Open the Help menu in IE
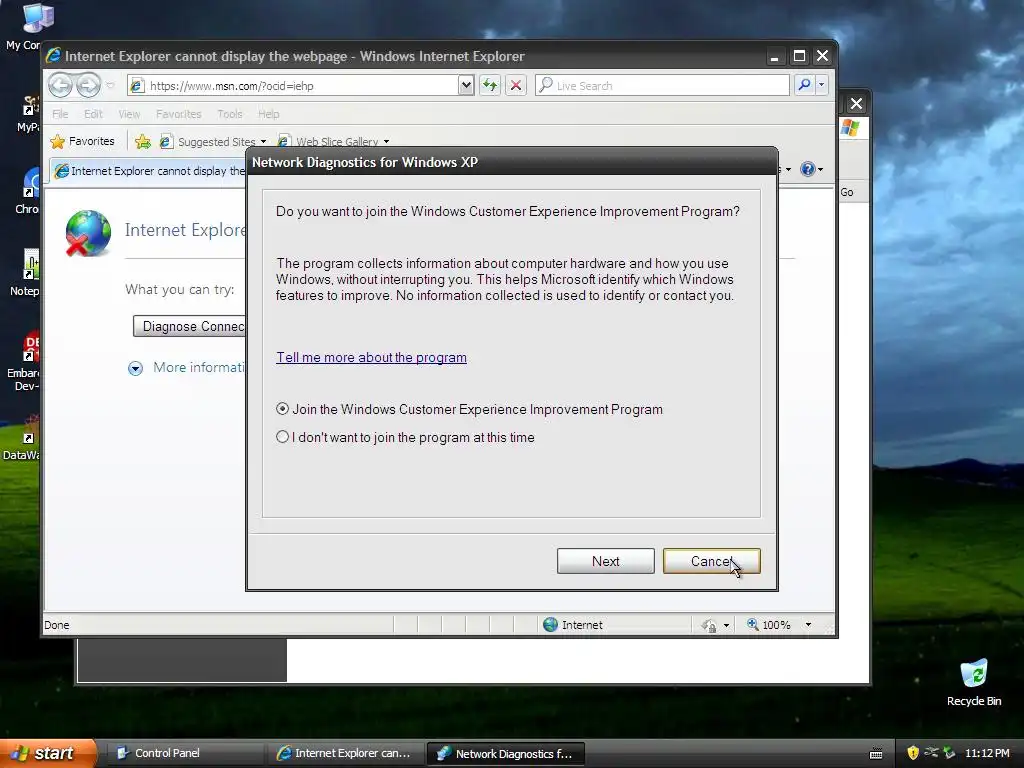The height and width of the screenshot is (768, 1024). pyautogui.click(x=268, y=114)
